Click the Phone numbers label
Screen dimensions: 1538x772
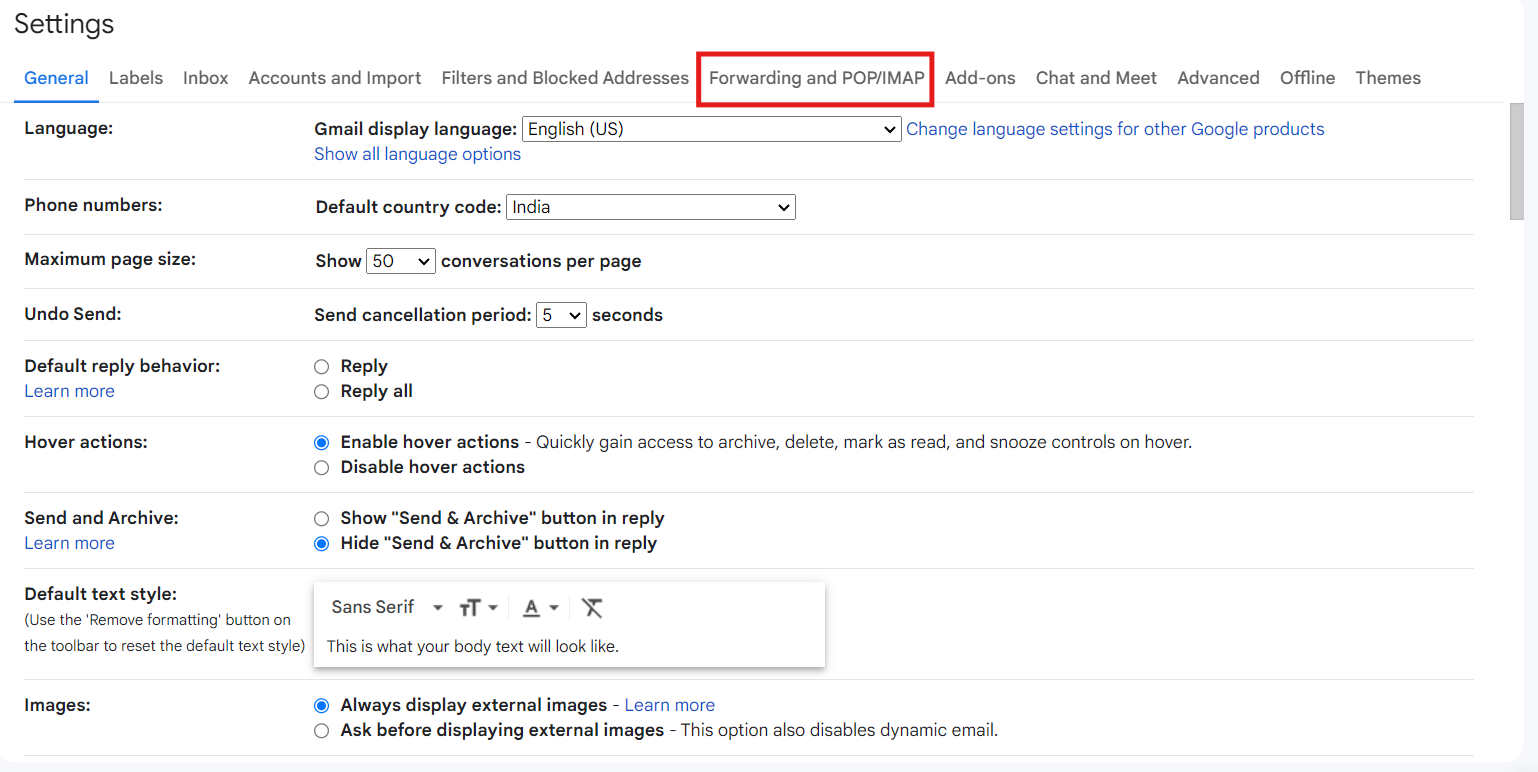pos(93,205)
